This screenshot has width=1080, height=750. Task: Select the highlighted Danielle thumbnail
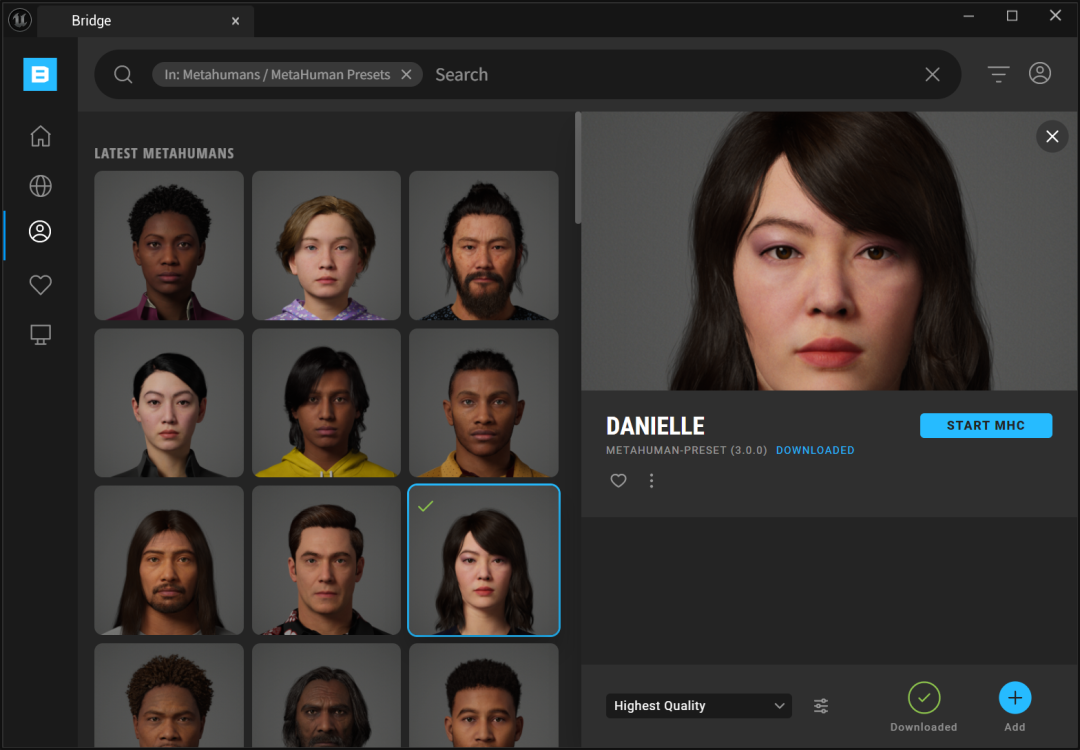tap(484, 561)
